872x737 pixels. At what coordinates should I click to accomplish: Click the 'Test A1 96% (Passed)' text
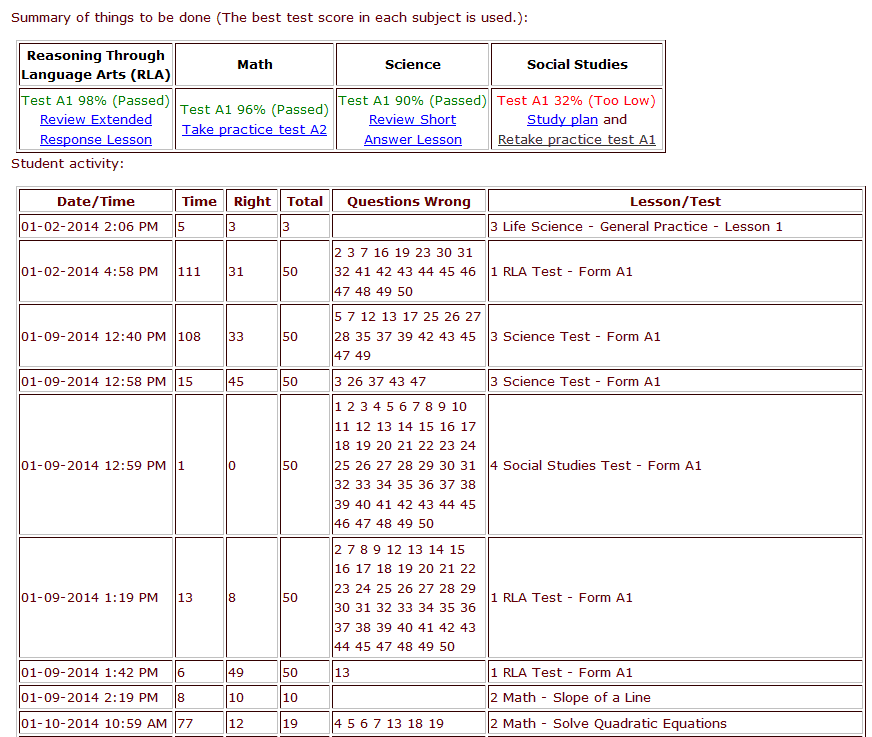[254, 110]
